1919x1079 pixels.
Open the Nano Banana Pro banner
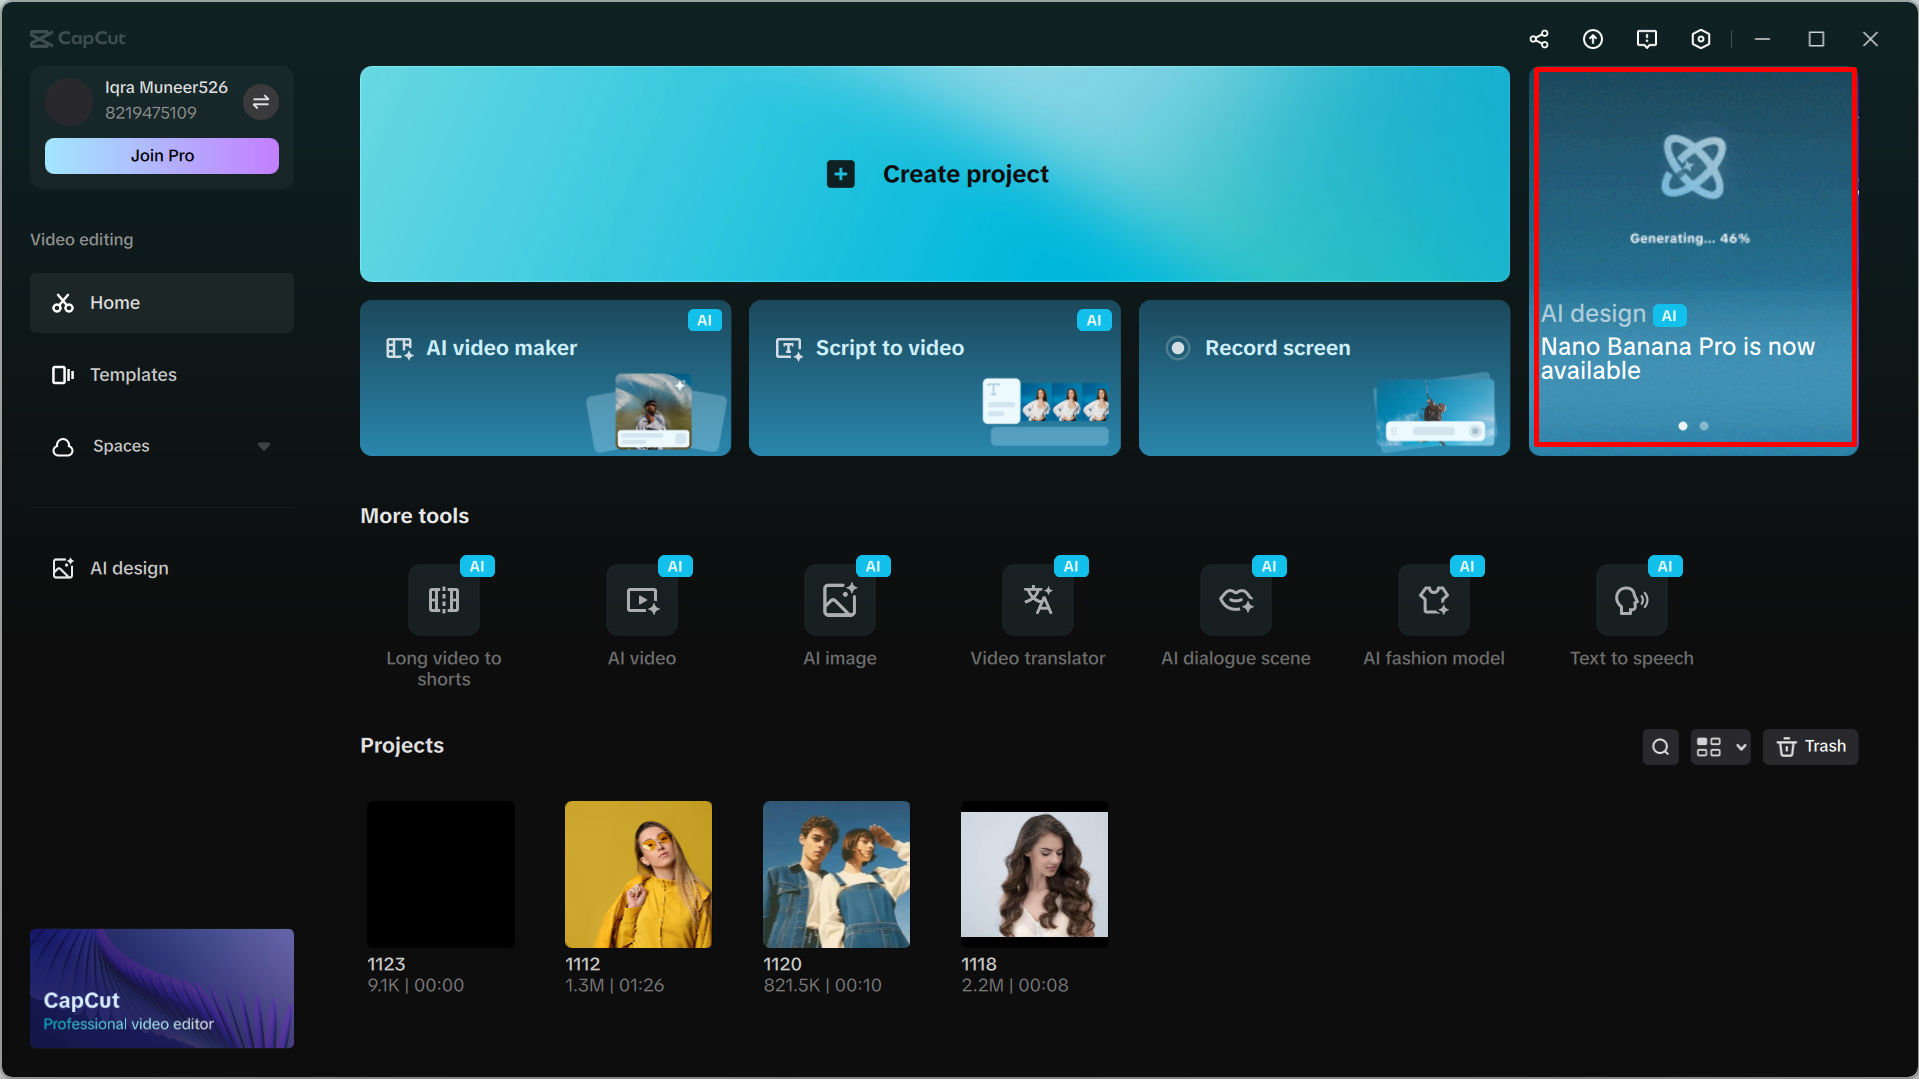tap(1694, 260)
